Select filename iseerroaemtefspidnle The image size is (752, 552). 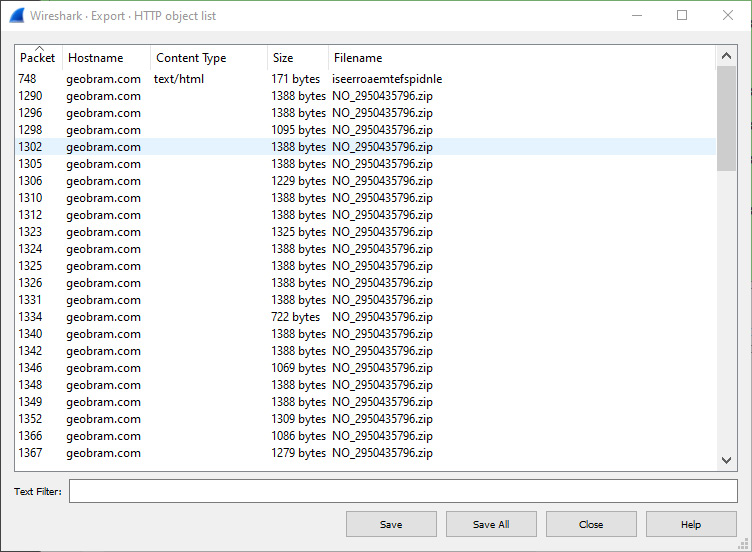tap(387, 79)
